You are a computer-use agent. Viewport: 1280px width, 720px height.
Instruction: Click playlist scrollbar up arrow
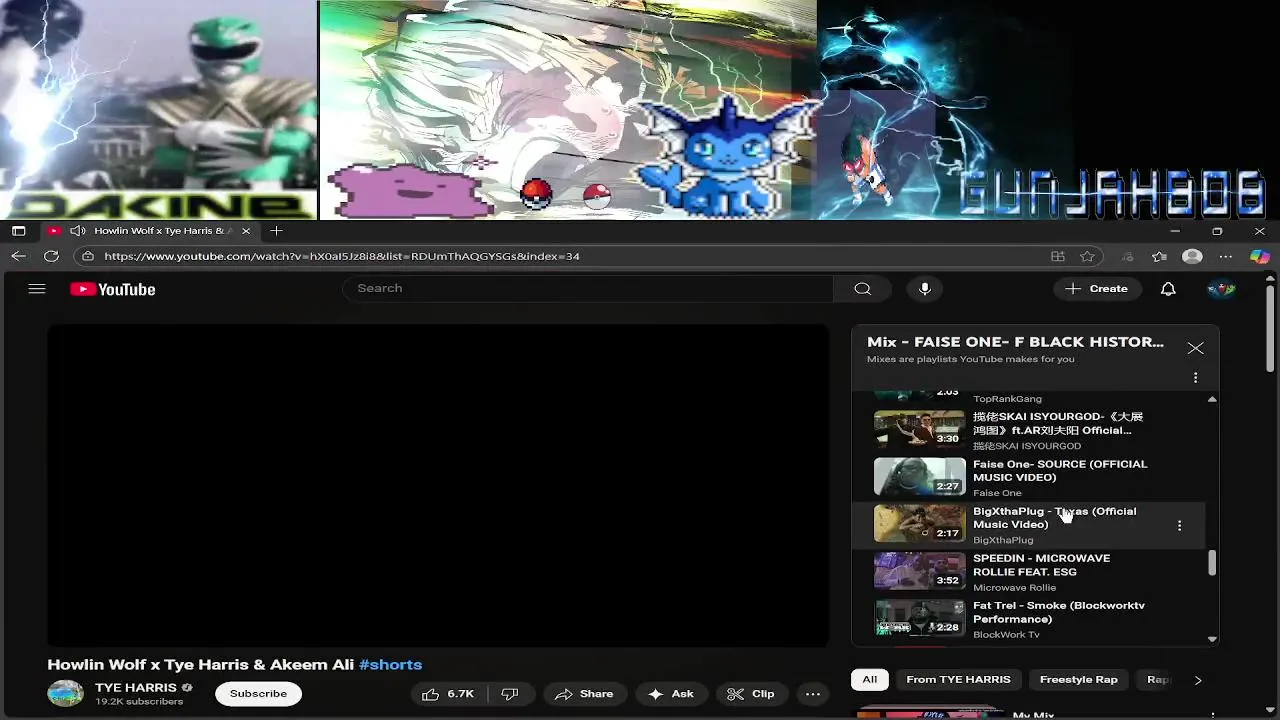coord(1212,399)
